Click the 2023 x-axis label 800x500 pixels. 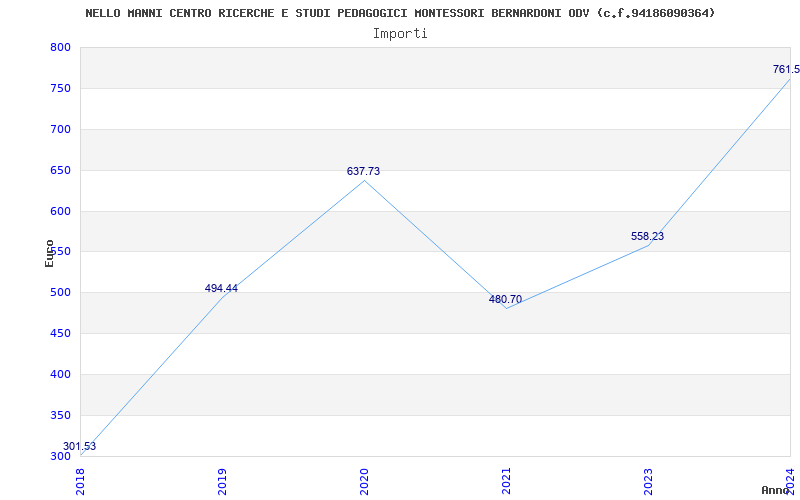coord(648,482)
